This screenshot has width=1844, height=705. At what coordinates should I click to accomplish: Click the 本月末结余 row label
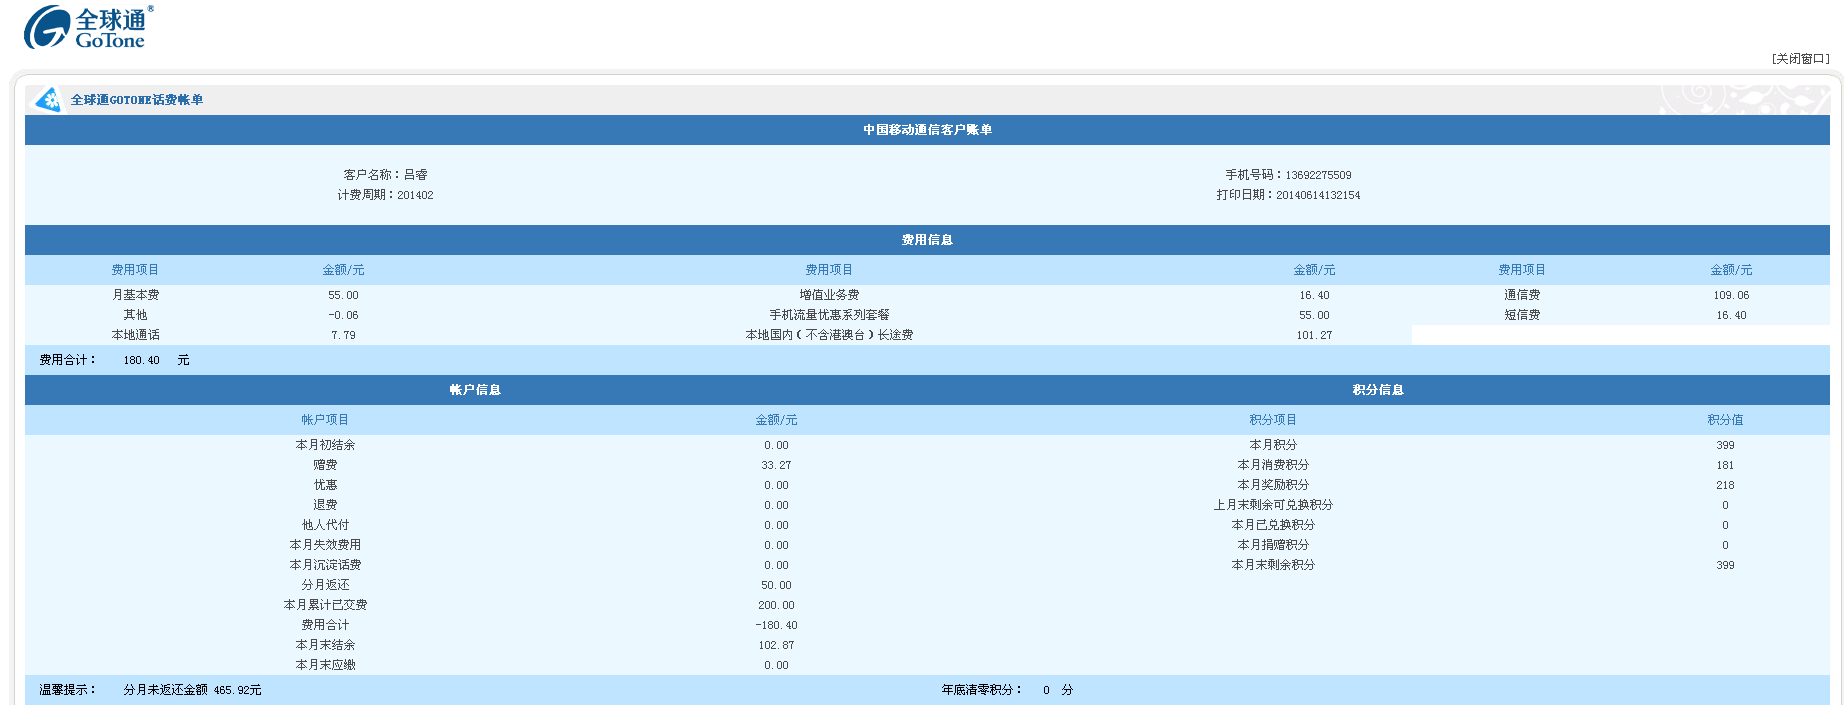tap(325, 645)
